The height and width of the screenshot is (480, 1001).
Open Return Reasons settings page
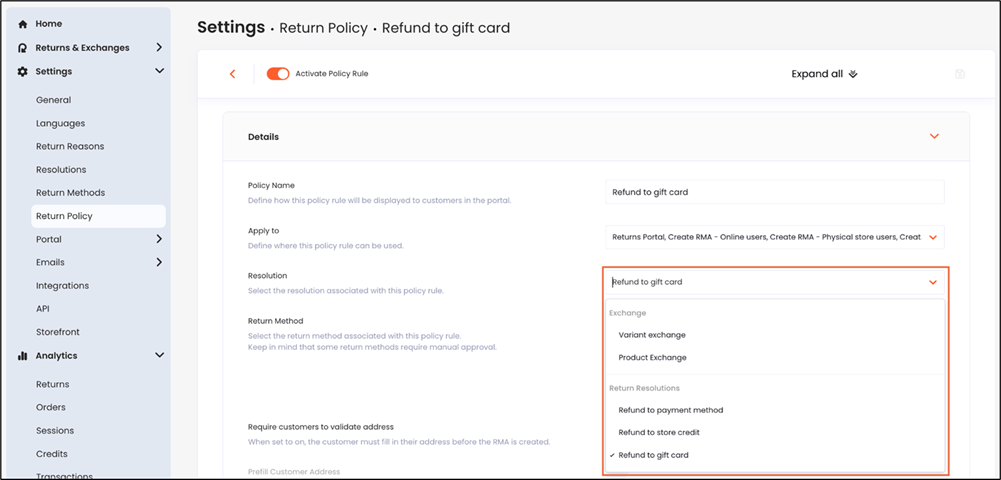pos(70,146)
